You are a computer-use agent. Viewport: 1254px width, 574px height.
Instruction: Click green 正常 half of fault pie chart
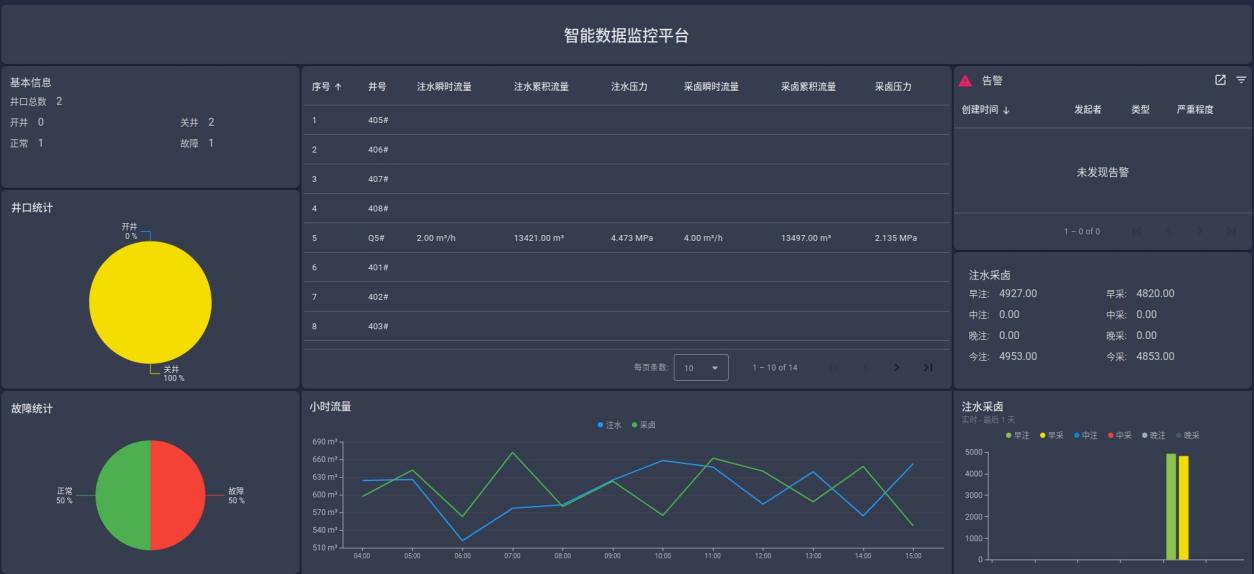(x=123, y=495)
